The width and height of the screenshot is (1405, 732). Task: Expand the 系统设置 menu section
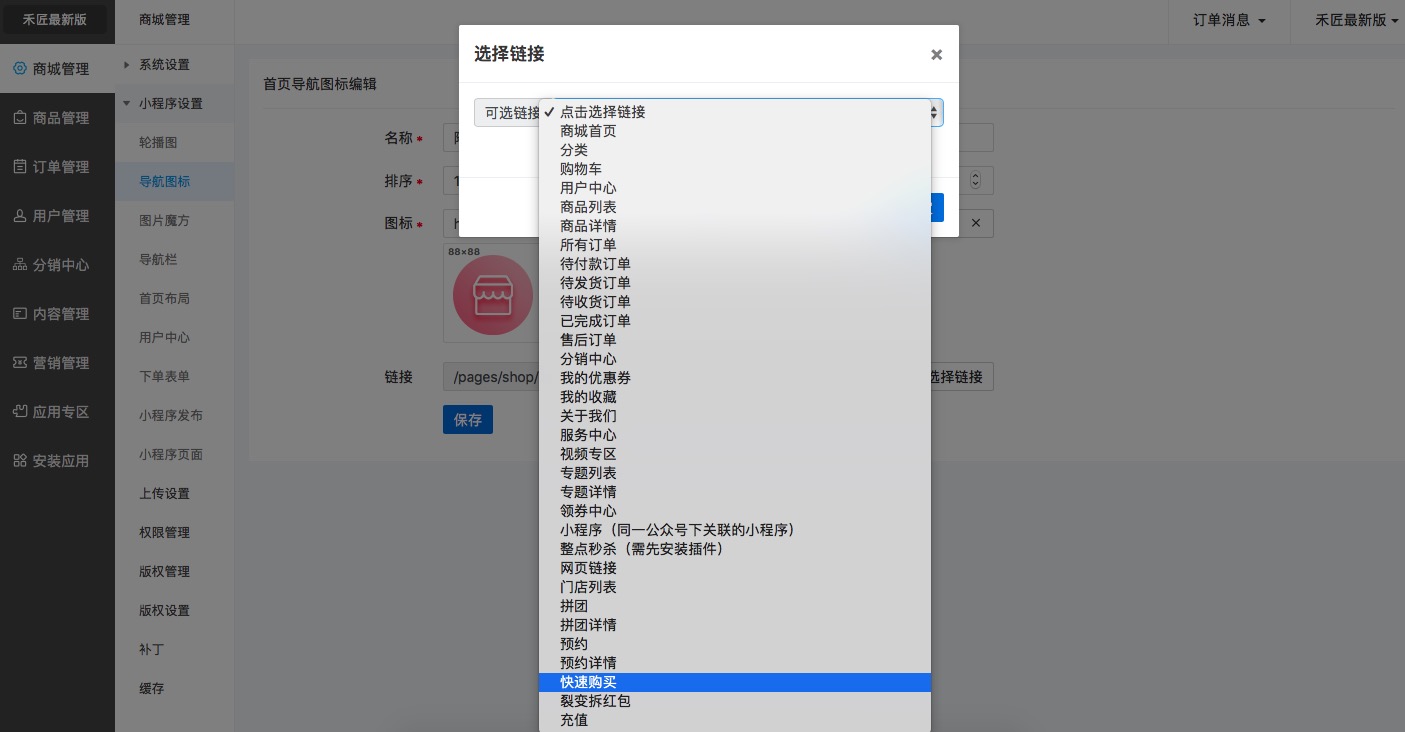click(164, 65)
